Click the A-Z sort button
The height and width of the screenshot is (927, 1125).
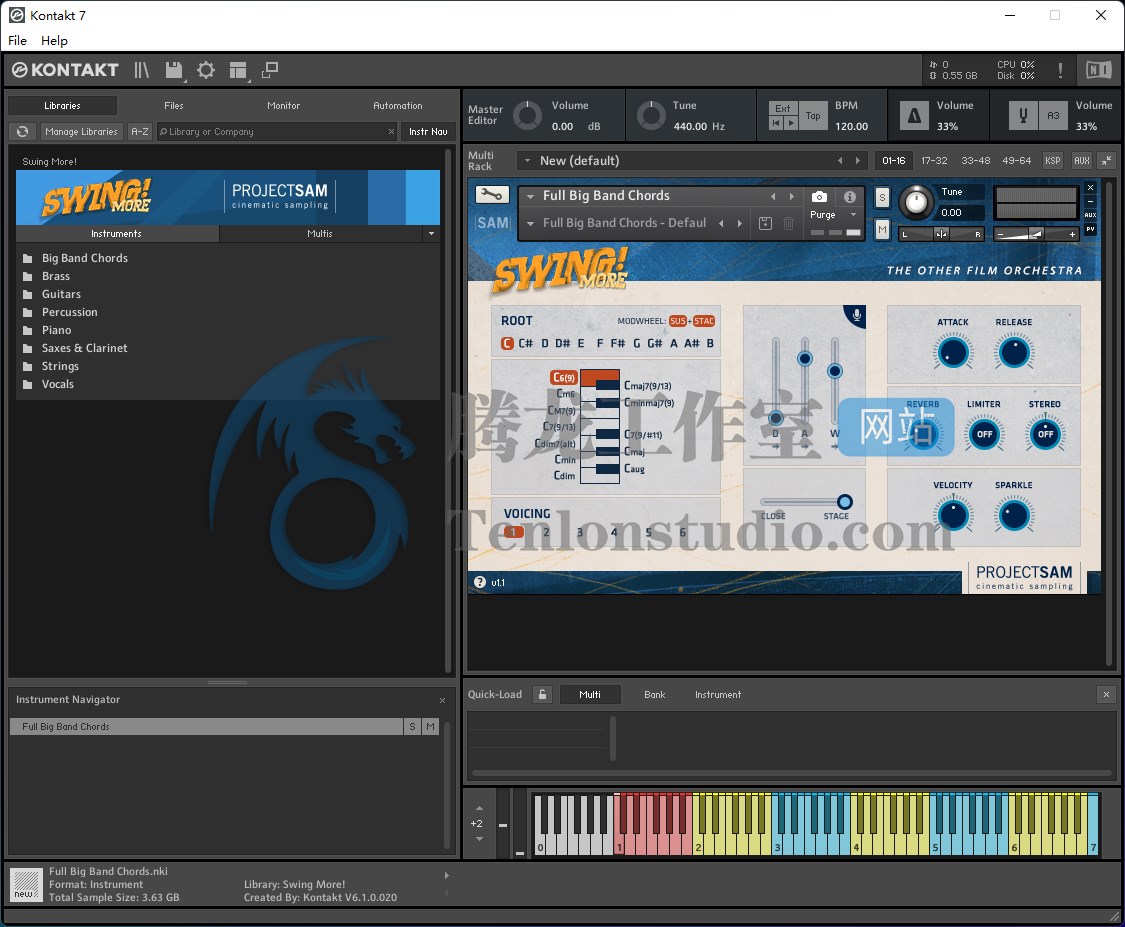pos(140,131)
